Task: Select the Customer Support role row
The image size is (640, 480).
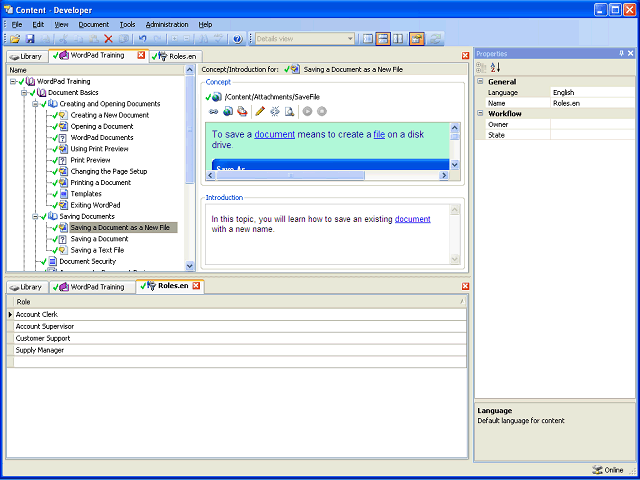Action: [240, 338]
